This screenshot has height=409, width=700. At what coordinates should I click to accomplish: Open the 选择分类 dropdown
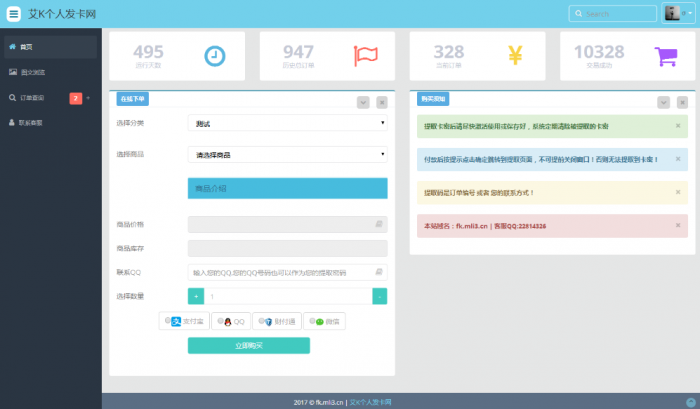287,123
